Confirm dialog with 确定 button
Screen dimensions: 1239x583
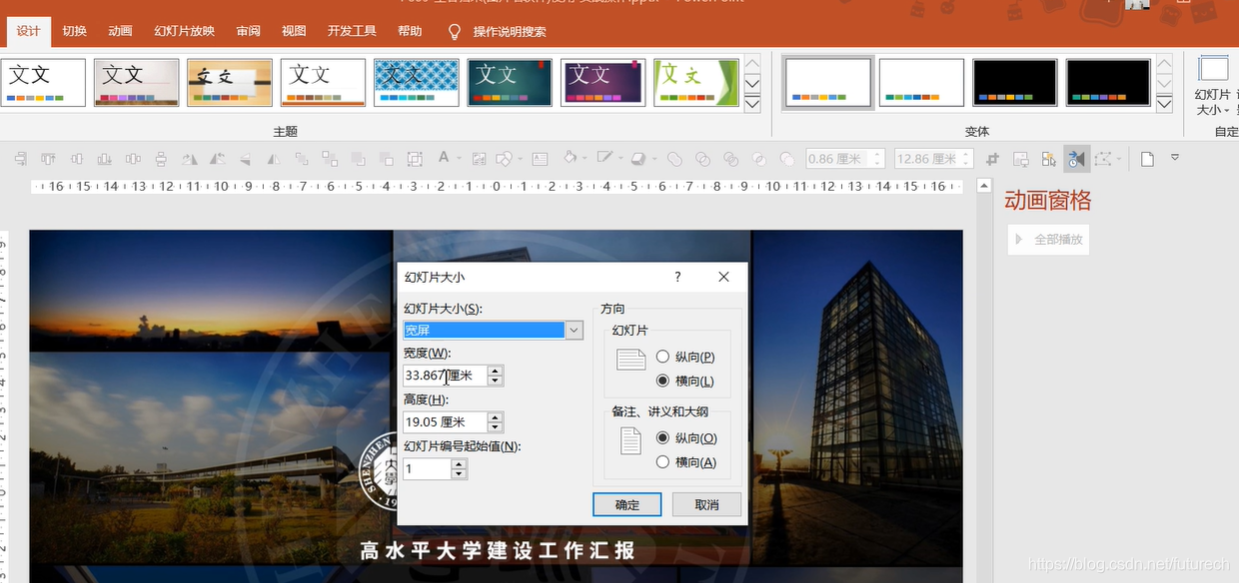click(x=627, y=504)
